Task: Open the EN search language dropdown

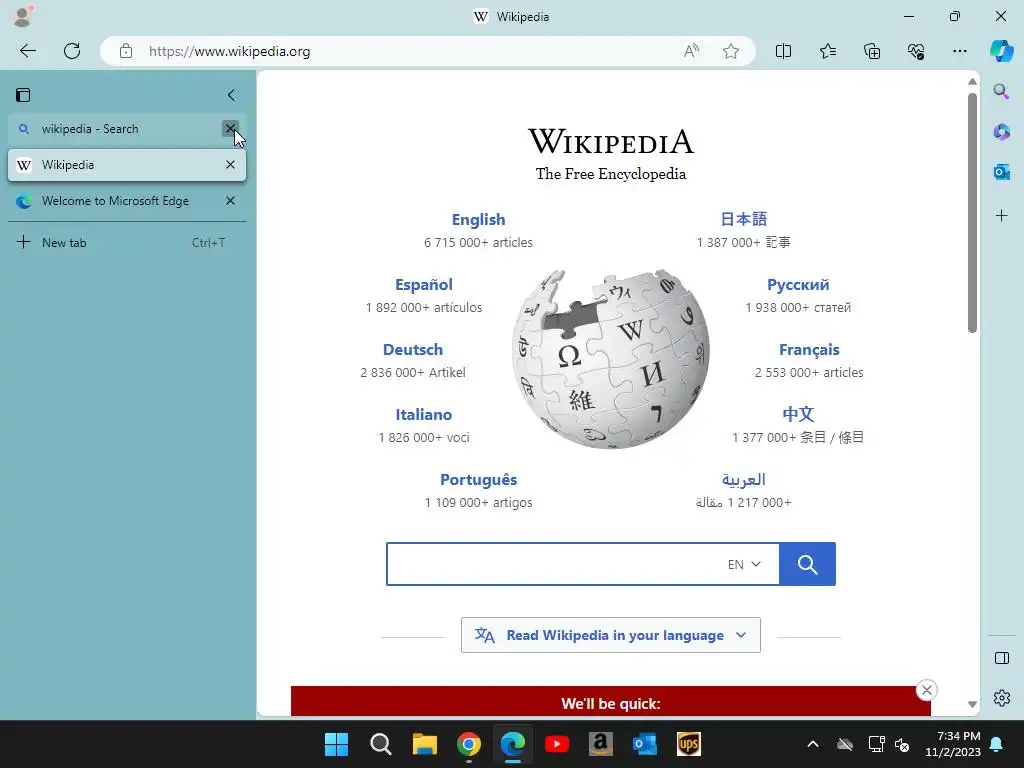Action: click(x=744, y=564)
